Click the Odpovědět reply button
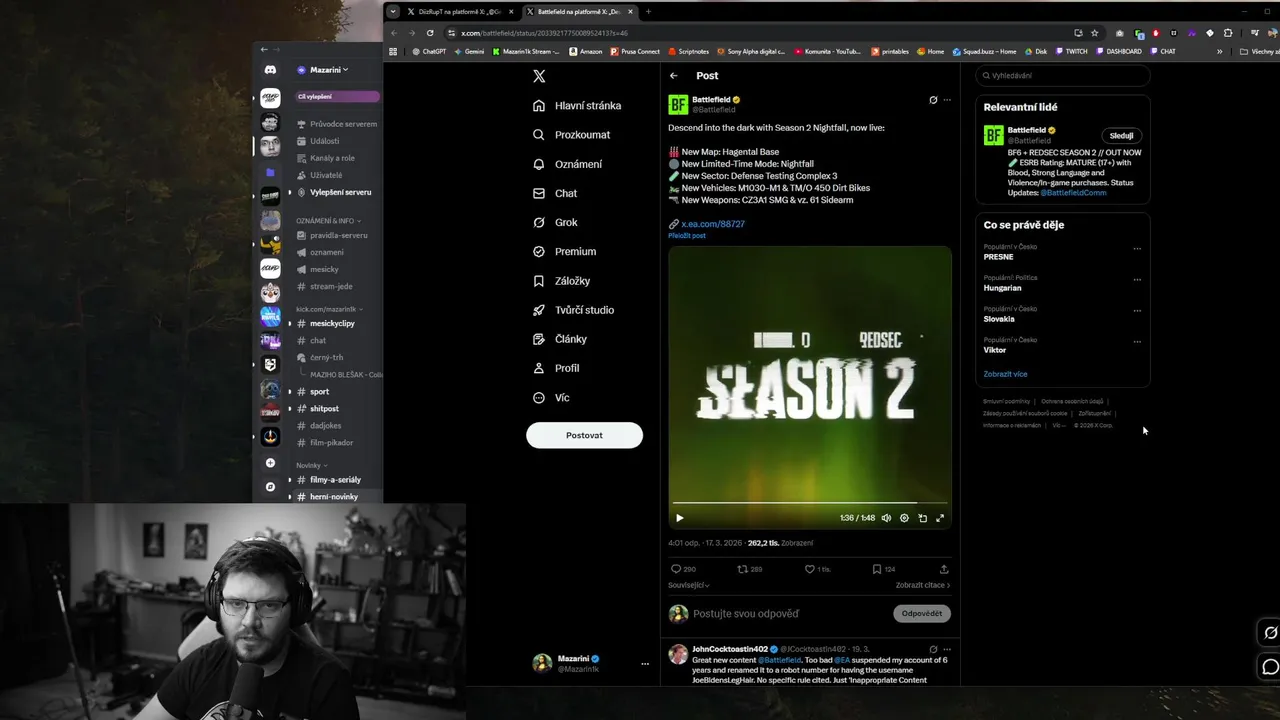This screenshot has height=720, width=1280. (921, 613)
